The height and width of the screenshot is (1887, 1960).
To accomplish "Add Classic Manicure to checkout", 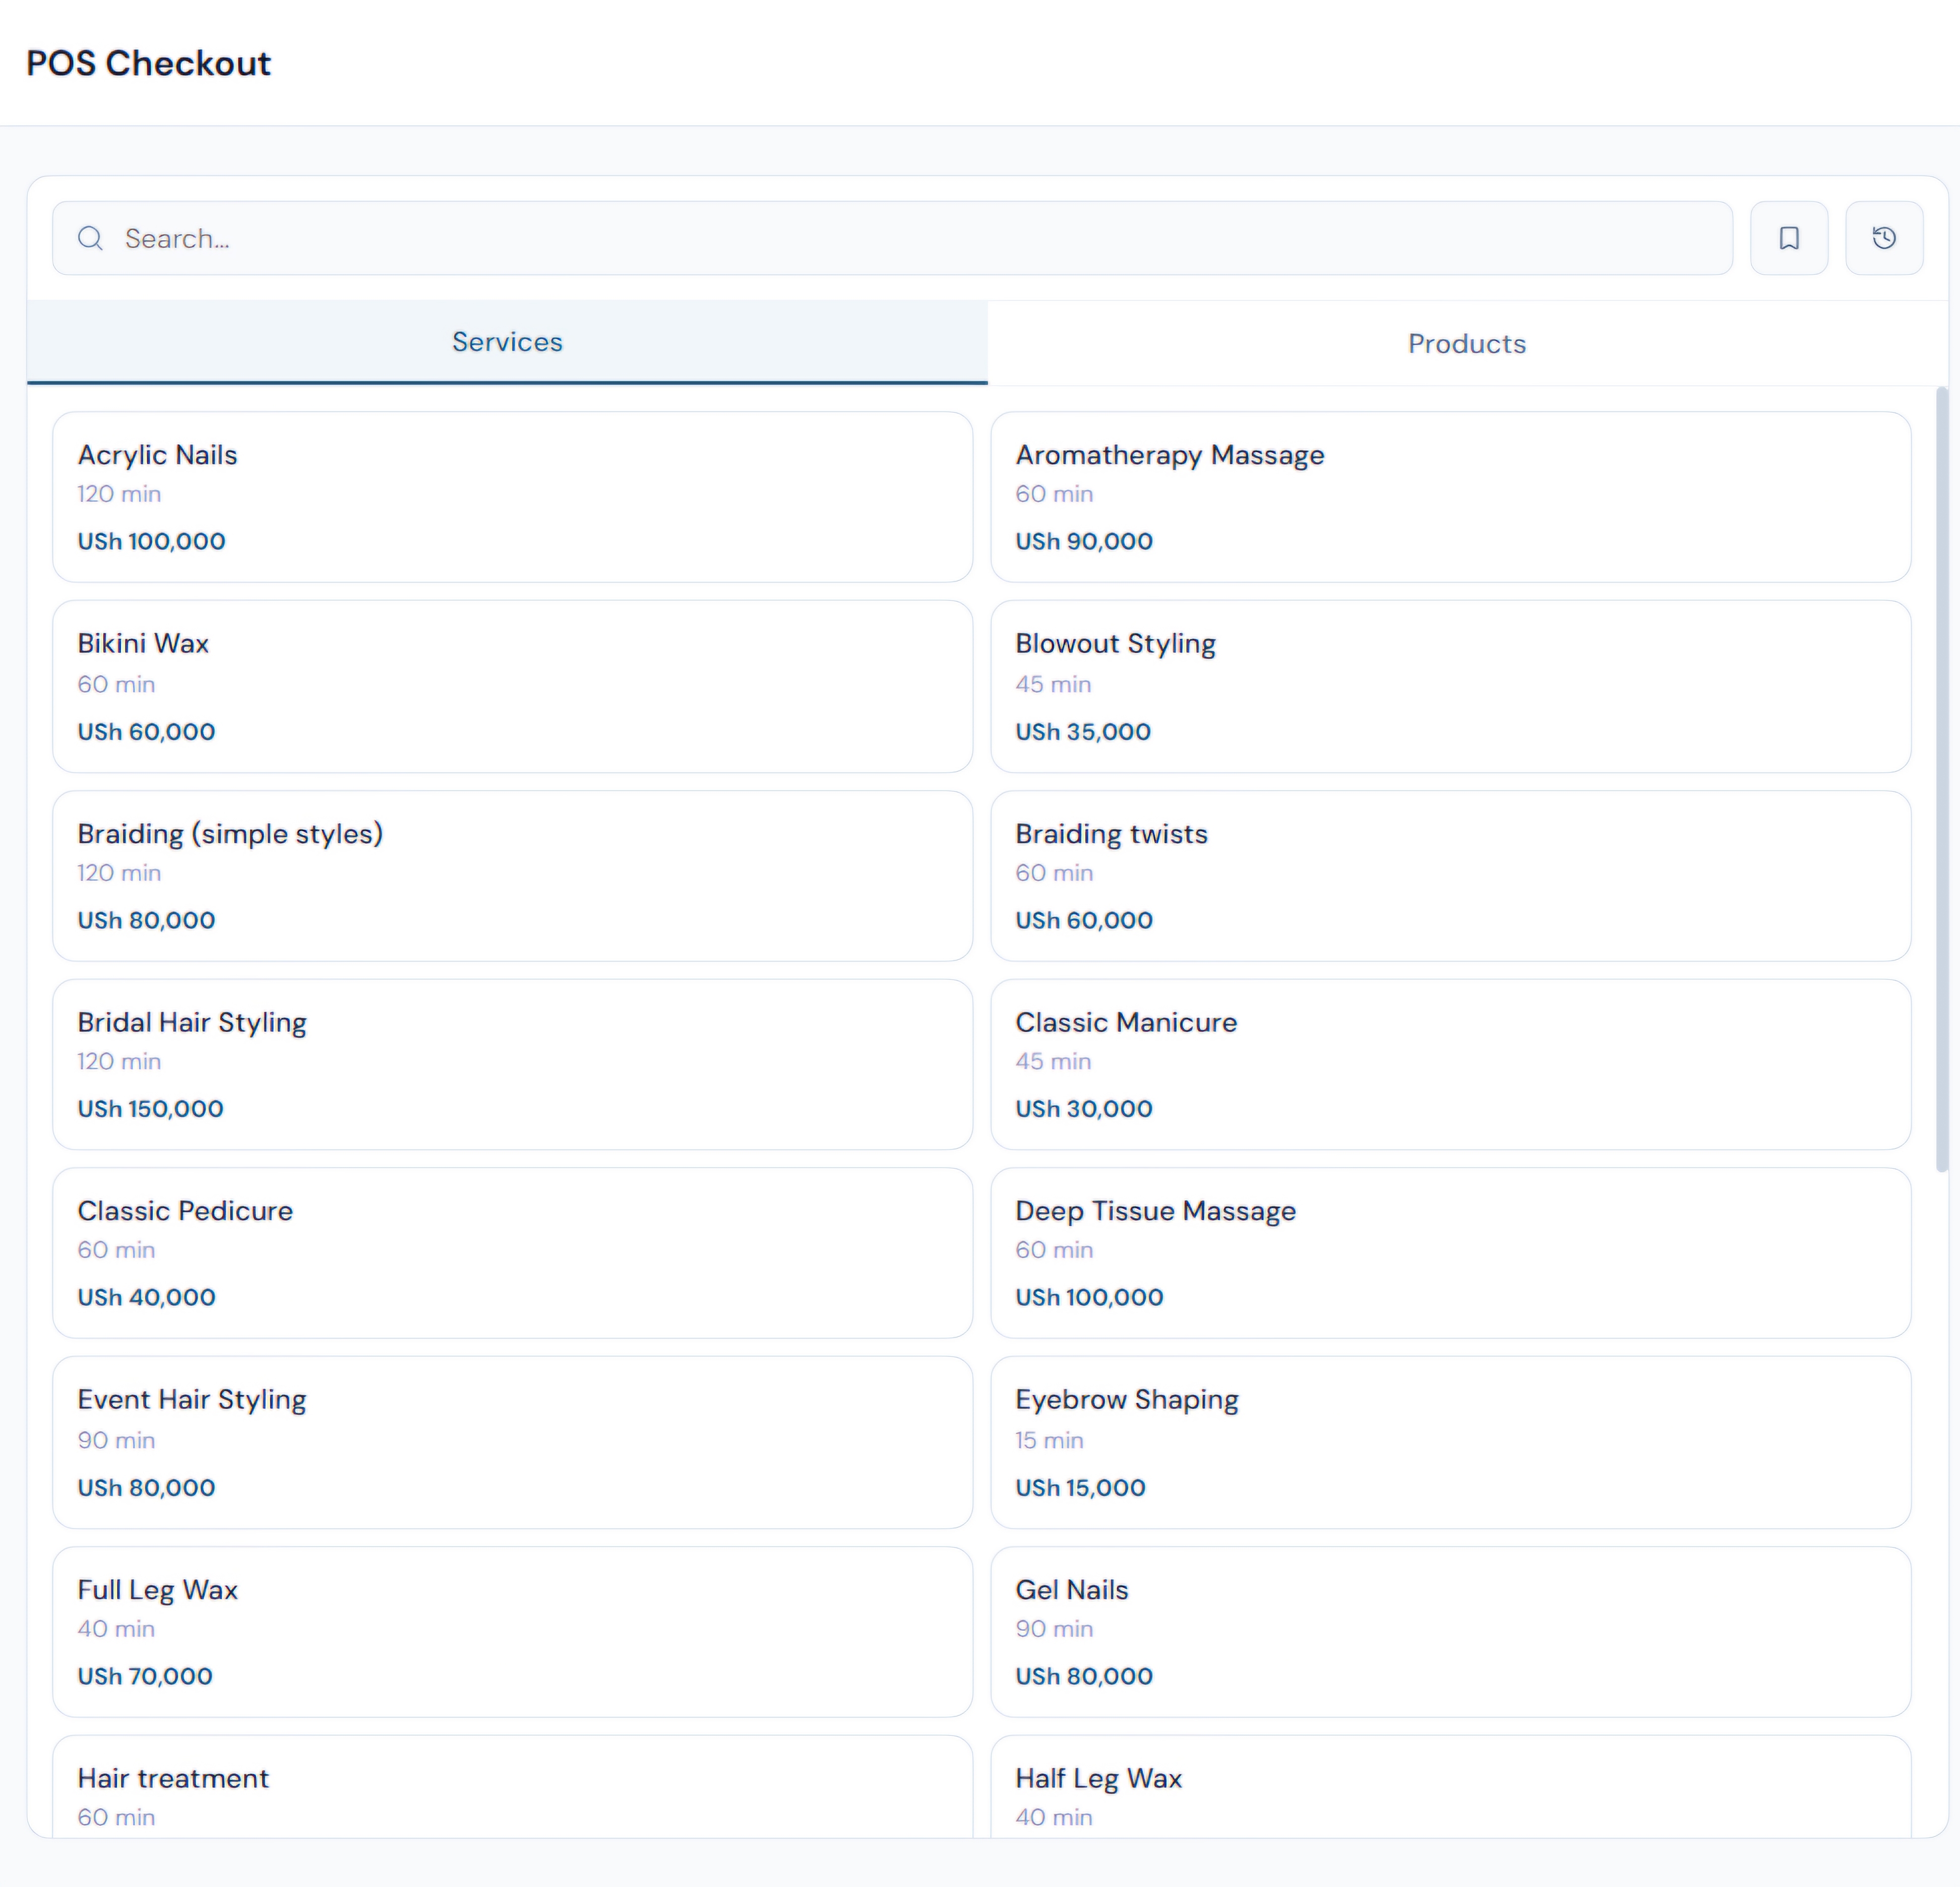I will pyautogui.click(x=1450, y=1064).
